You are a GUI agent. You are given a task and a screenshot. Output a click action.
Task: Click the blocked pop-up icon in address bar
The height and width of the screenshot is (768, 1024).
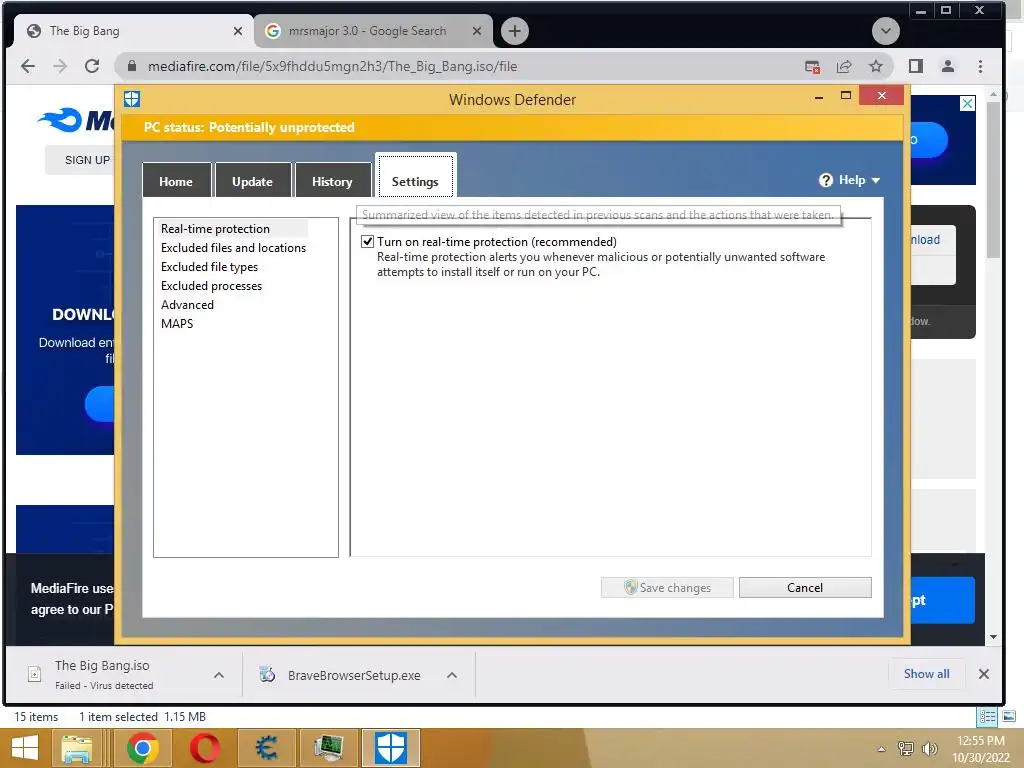[x=812, y=66]
